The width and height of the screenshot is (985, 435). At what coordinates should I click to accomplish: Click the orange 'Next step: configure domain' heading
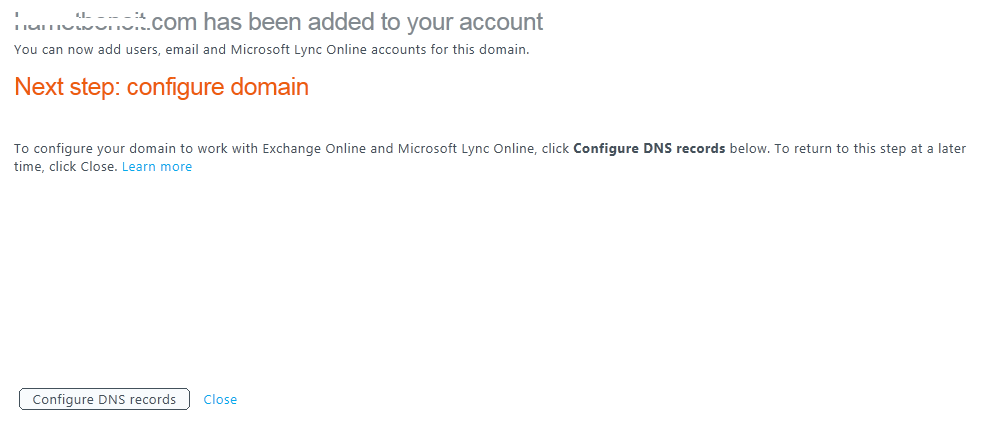[x=161, y=87]
